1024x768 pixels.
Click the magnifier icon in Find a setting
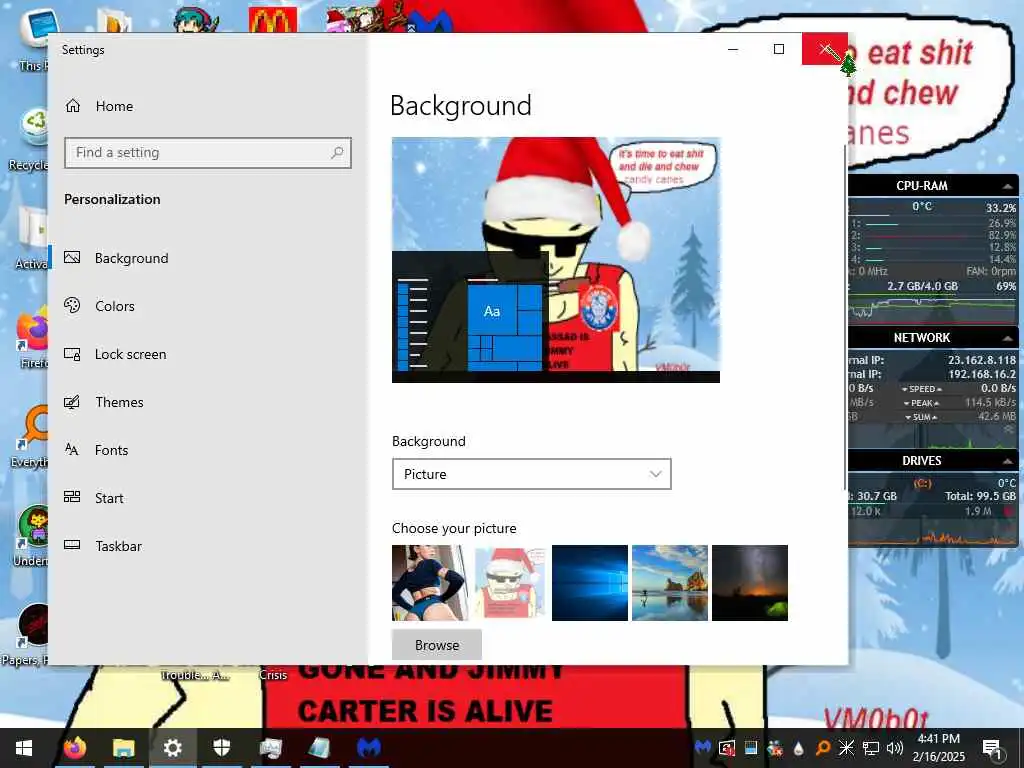tap(337, 153)
